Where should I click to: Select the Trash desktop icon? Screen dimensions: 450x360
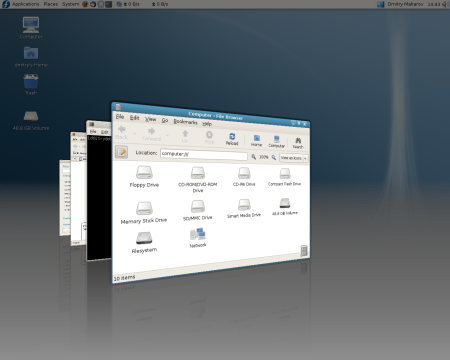click(31, 85)
